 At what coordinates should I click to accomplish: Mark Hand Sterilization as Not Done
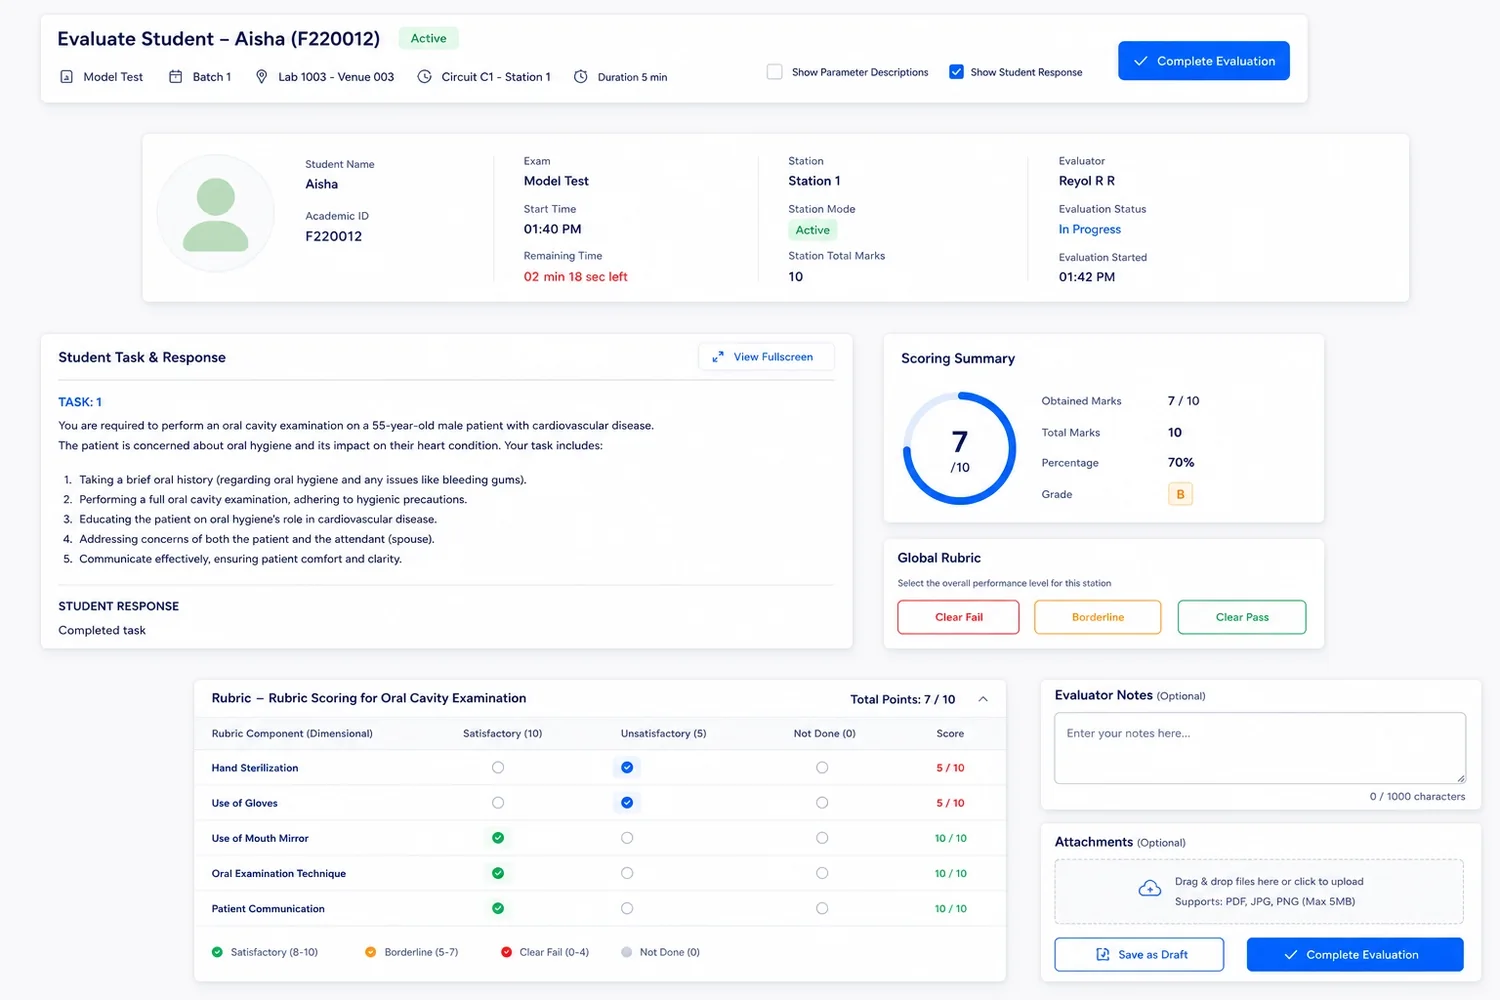pos(822,768)
